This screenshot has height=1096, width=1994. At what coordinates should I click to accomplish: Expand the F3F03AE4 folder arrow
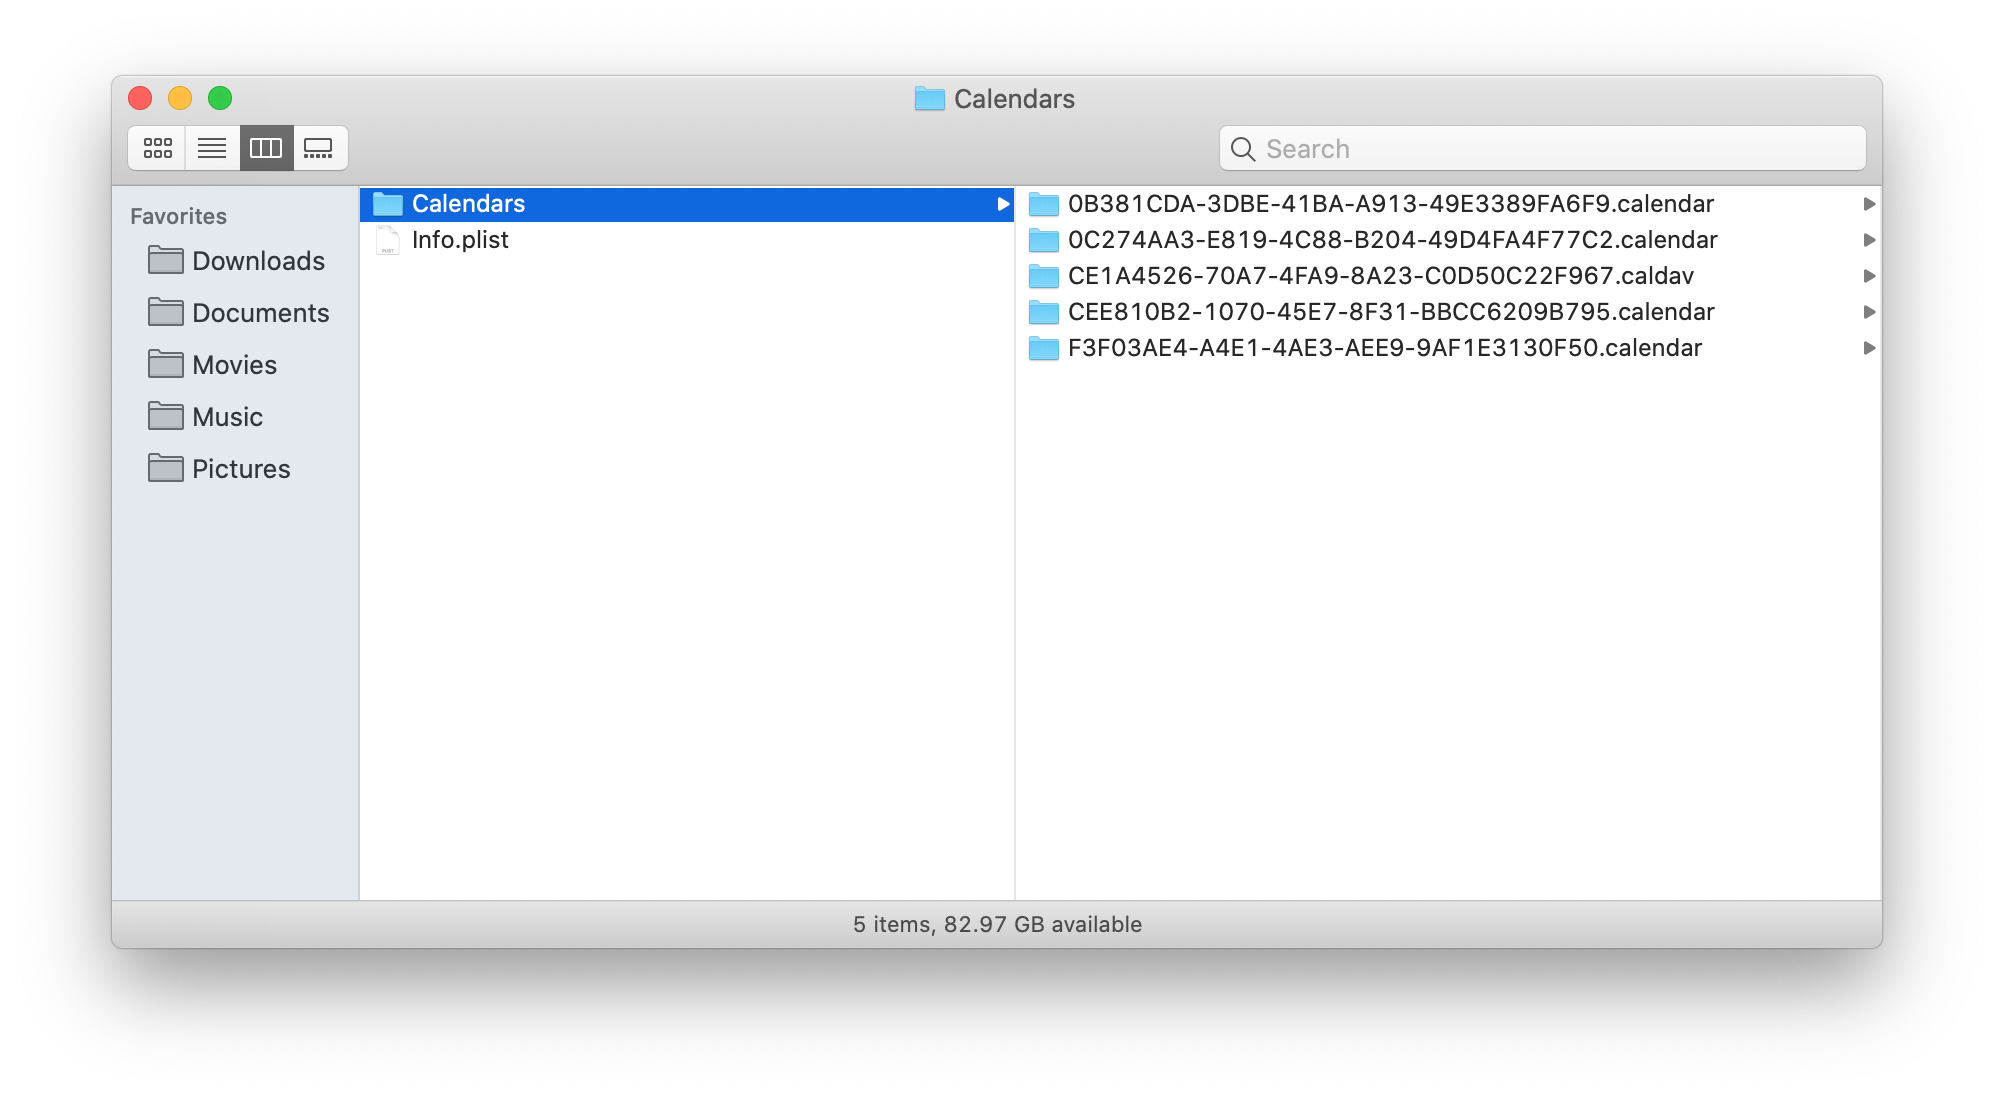(1868, 348)
